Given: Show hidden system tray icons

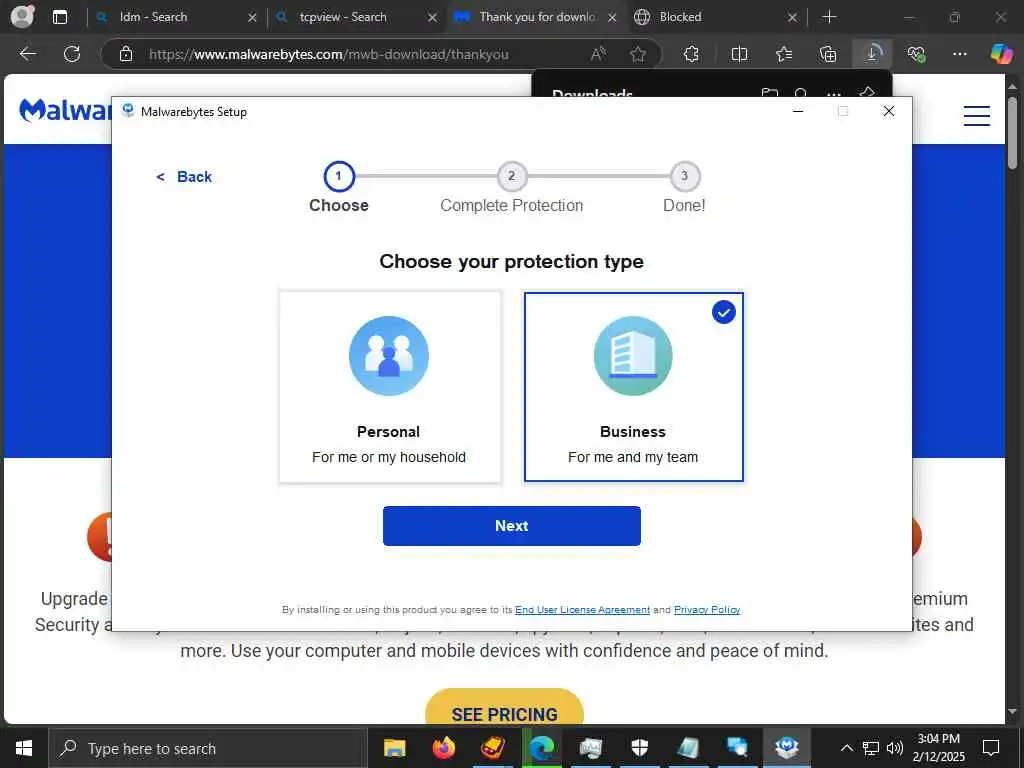Looking at the screenshot, I should pyautogui.click(x=846, y=748).
